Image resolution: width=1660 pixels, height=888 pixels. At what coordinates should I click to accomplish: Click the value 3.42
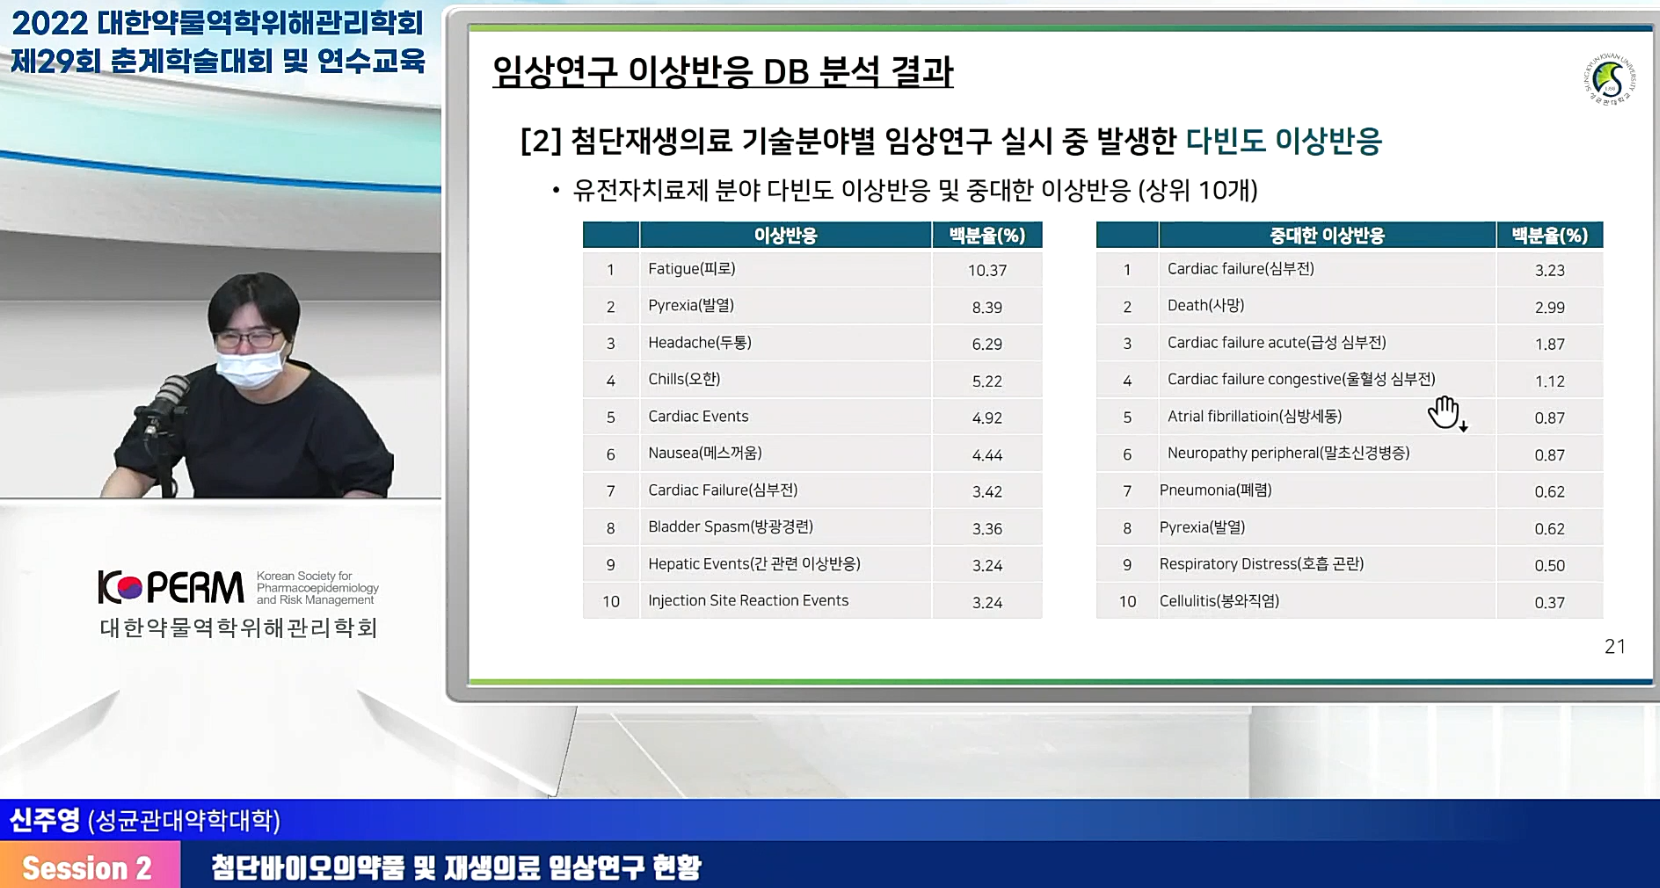click(x=987, y=492)
